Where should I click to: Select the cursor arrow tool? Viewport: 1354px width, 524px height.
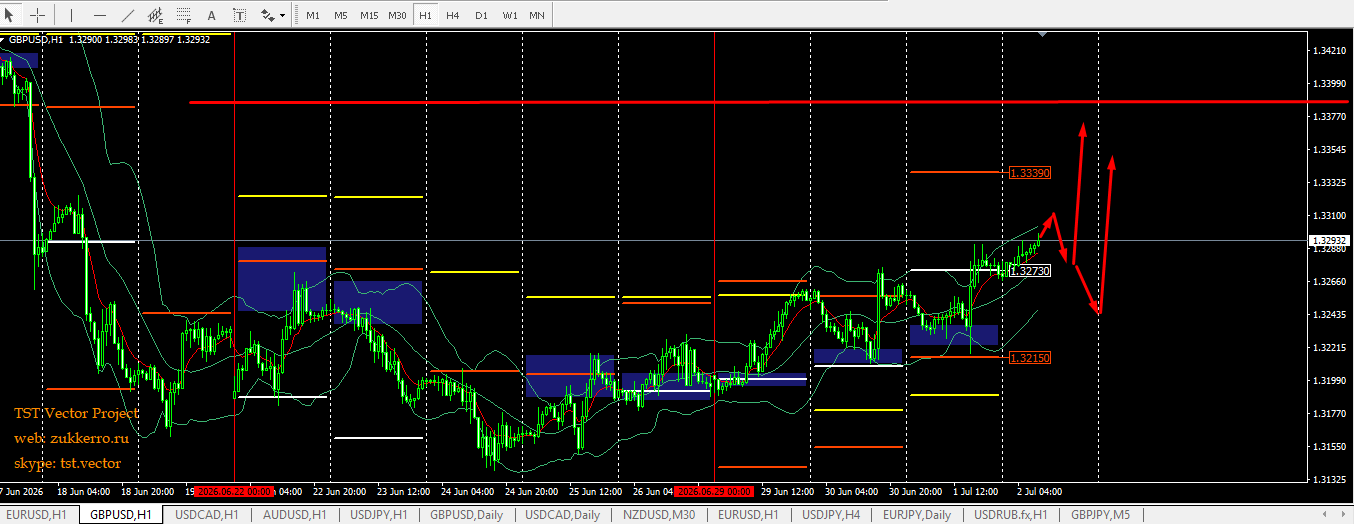point(11,15)
